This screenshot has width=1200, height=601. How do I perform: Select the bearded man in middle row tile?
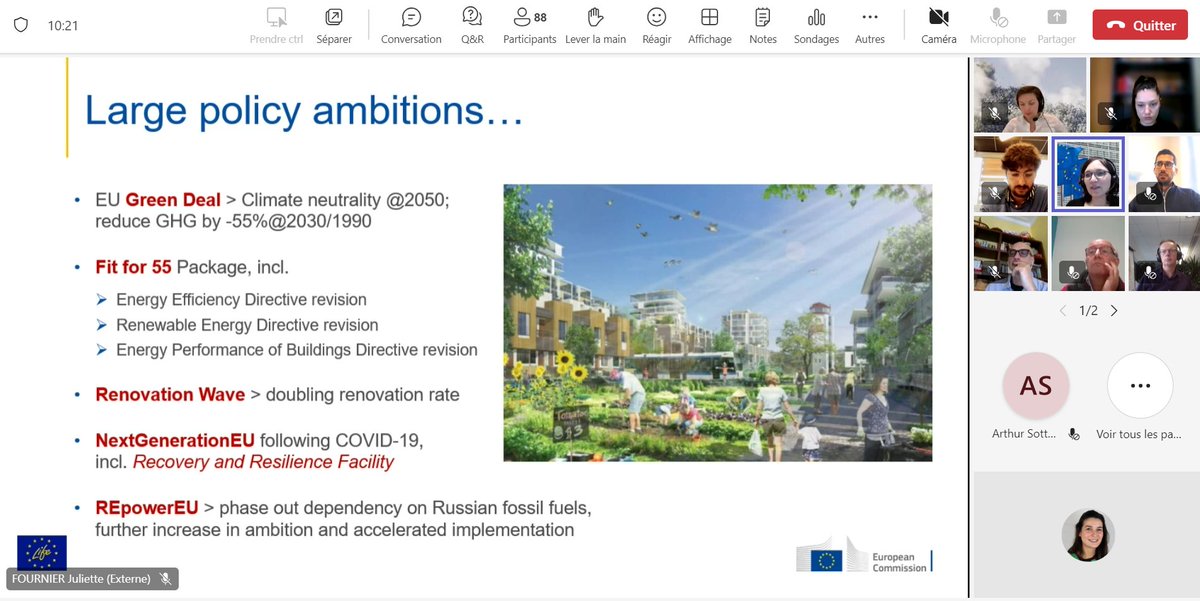pyautogui.click(x=1164, y=174)
